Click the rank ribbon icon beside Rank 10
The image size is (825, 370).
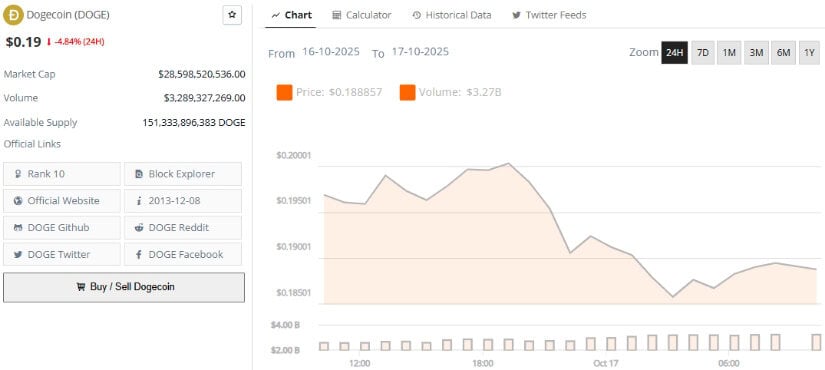pos(18,174)
